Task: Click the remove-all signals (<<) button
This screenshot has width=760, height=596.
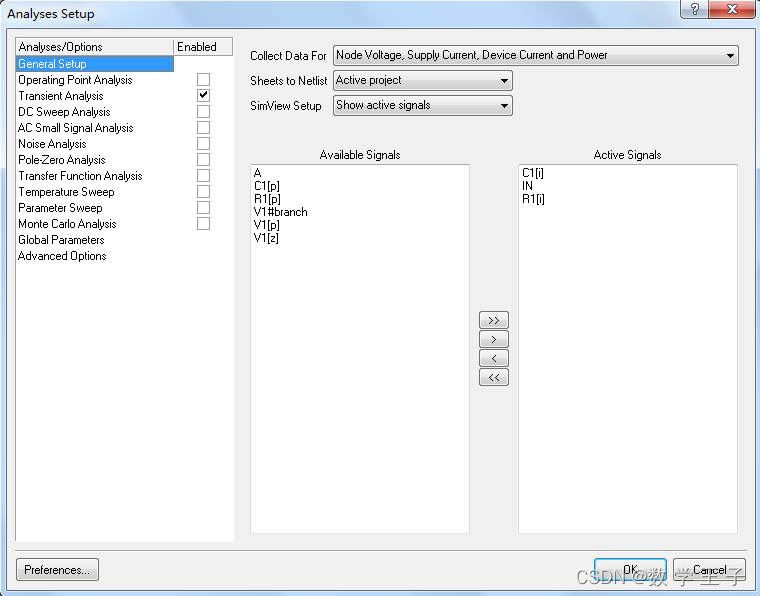Action: tap(494, 377)
